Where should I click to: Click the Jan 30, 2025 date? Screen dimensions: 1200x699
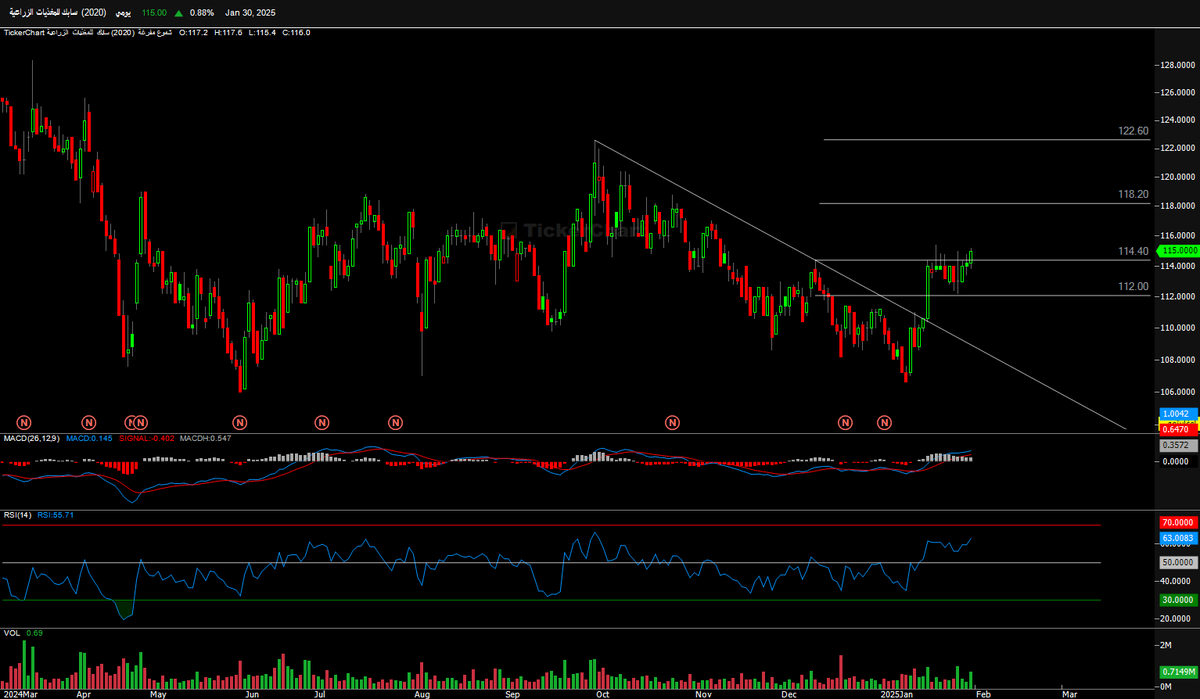coord(252,12)
